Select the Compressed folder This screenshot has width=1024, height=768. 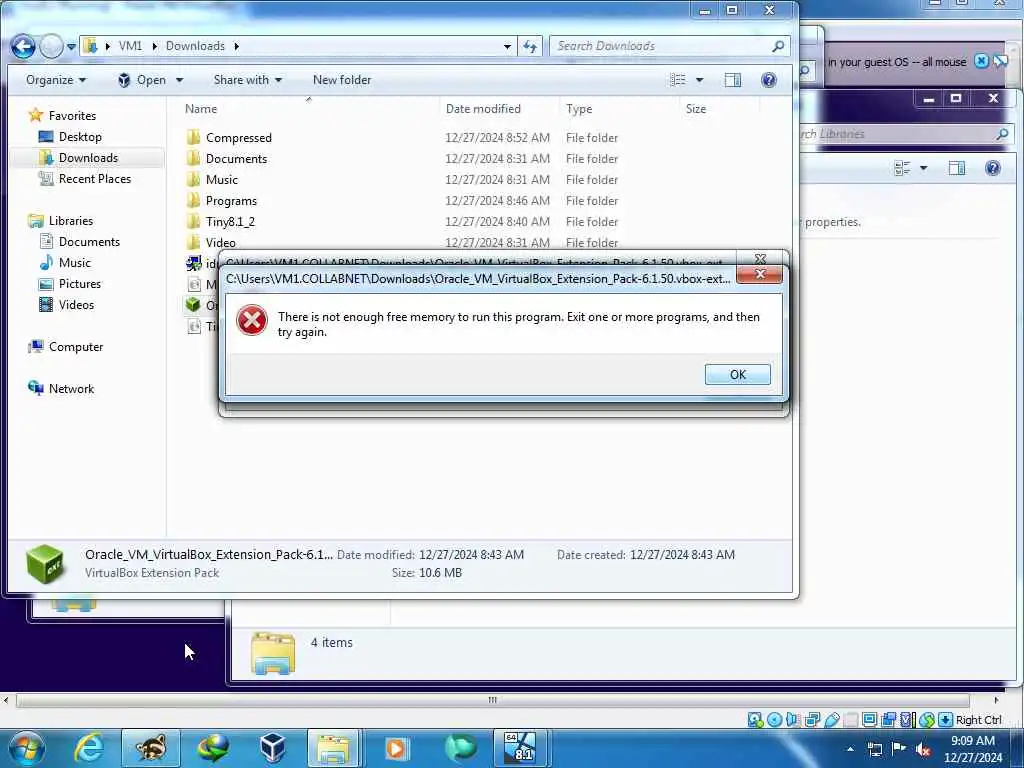point(238,138)
